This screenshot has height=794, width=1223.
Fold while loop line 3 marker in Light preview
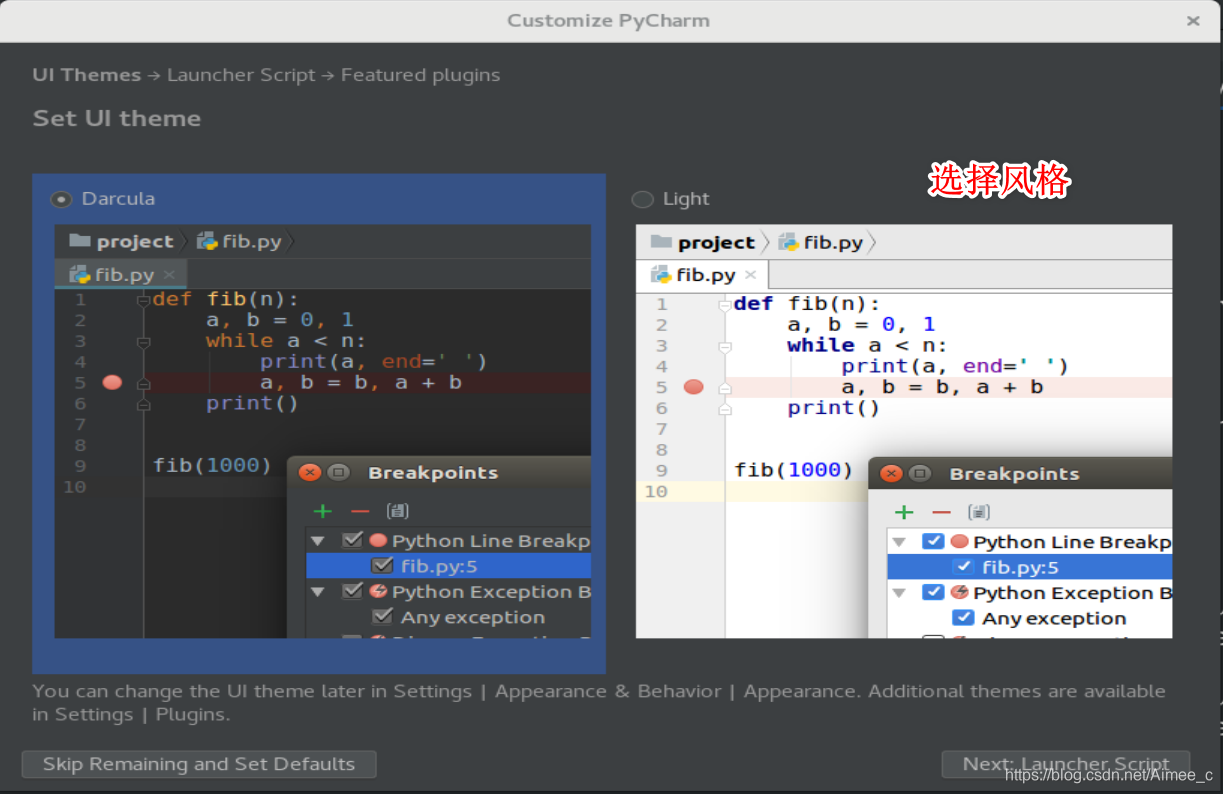(x=725, y=345)
